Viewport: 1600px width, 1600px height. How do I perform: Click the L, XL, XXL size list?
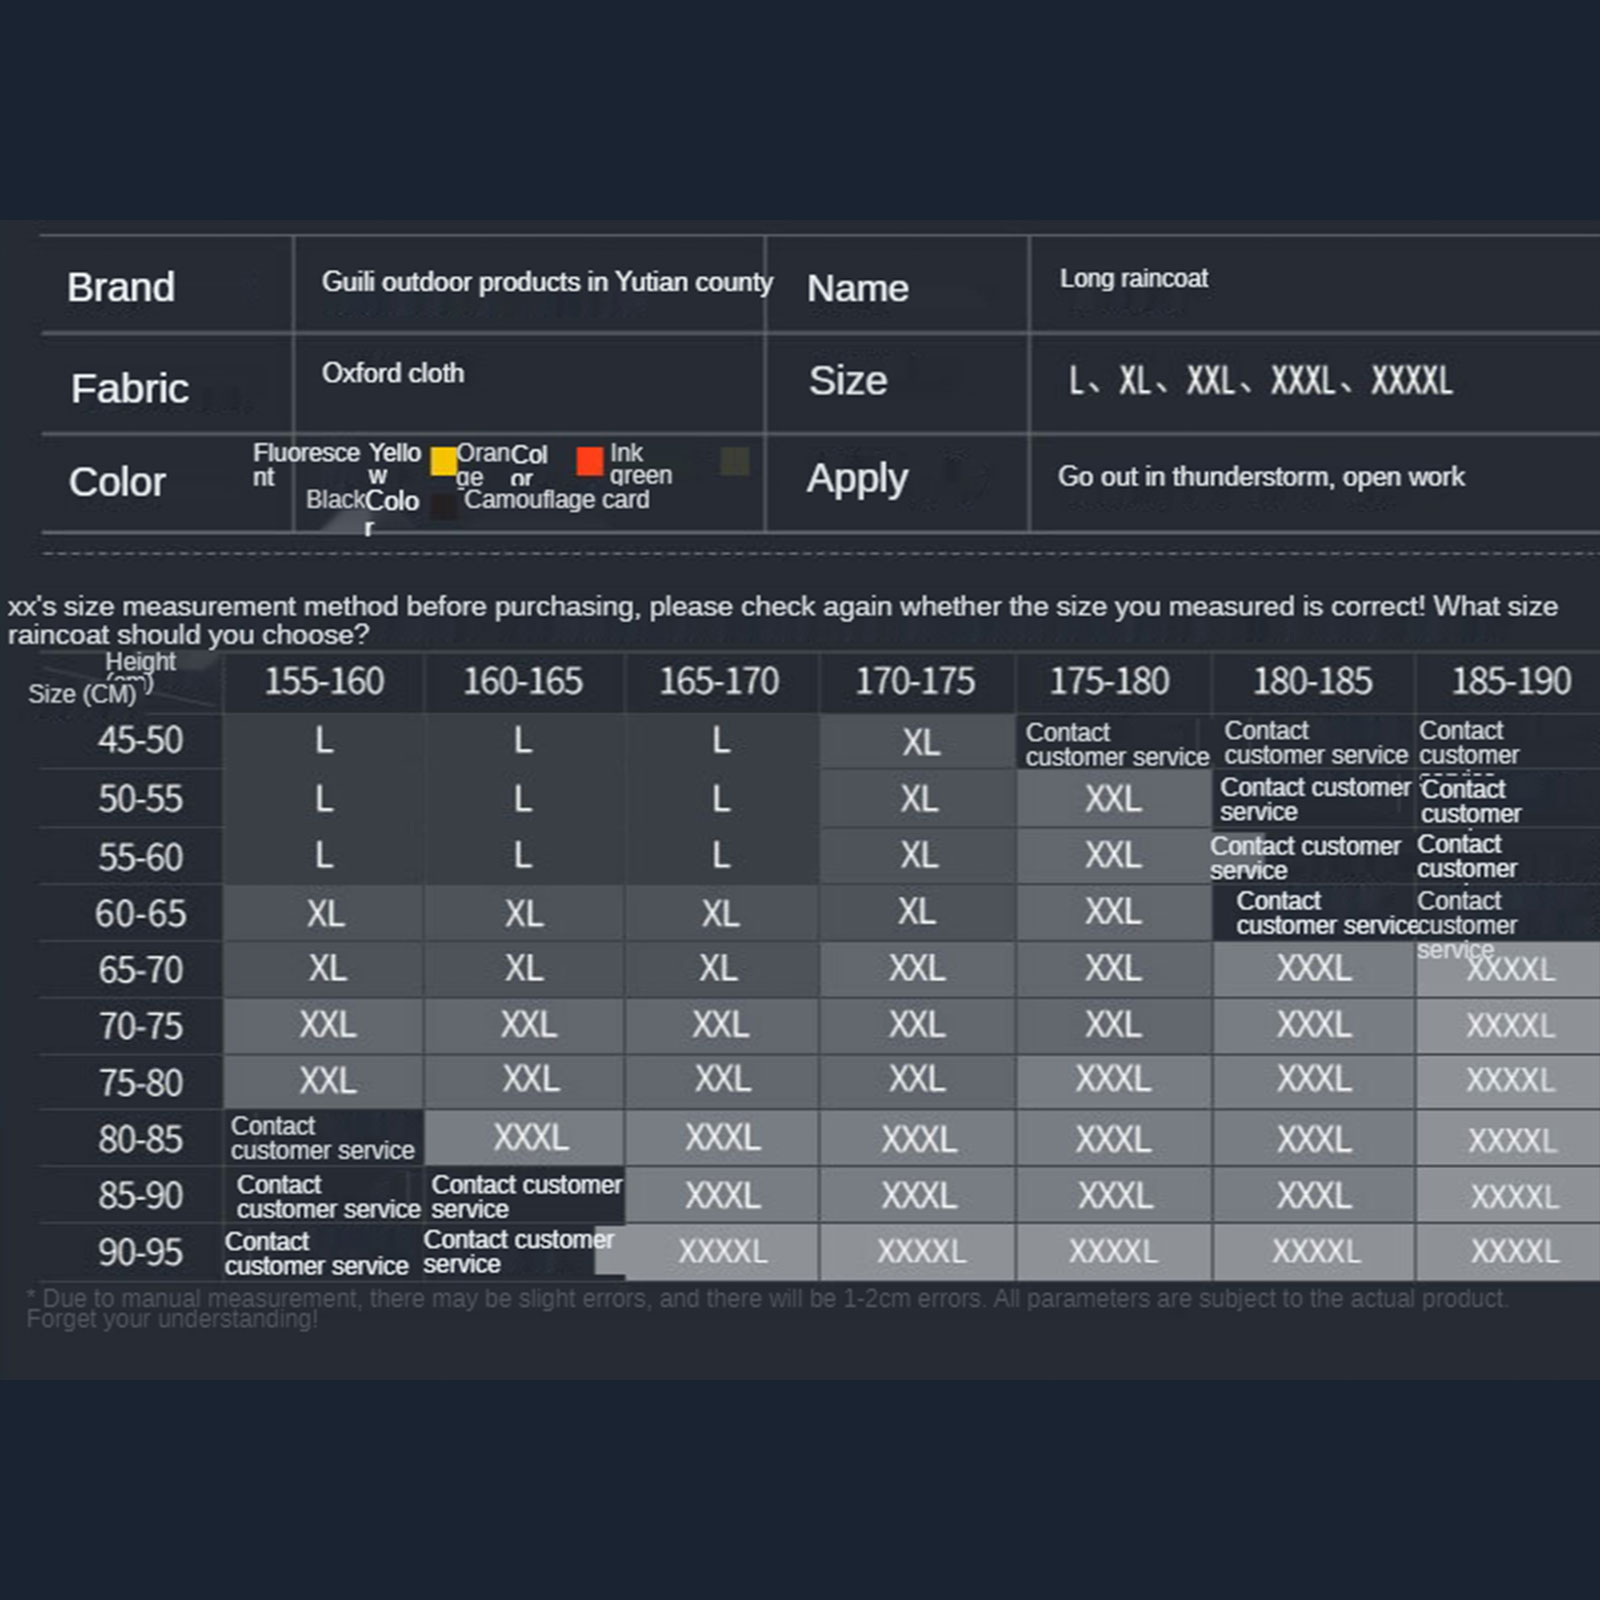1260,381
